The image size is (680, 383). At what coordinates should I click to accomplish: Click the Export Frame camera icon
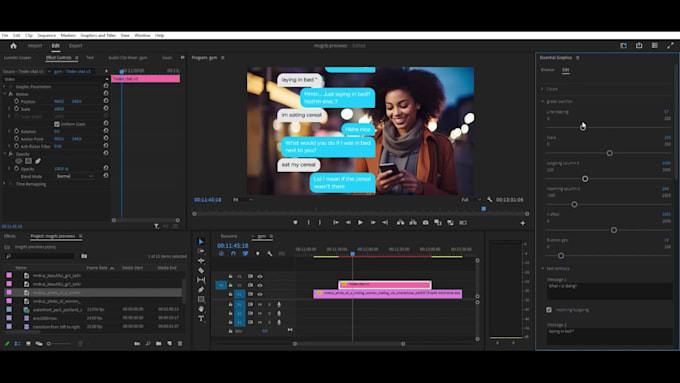point(425,223)
